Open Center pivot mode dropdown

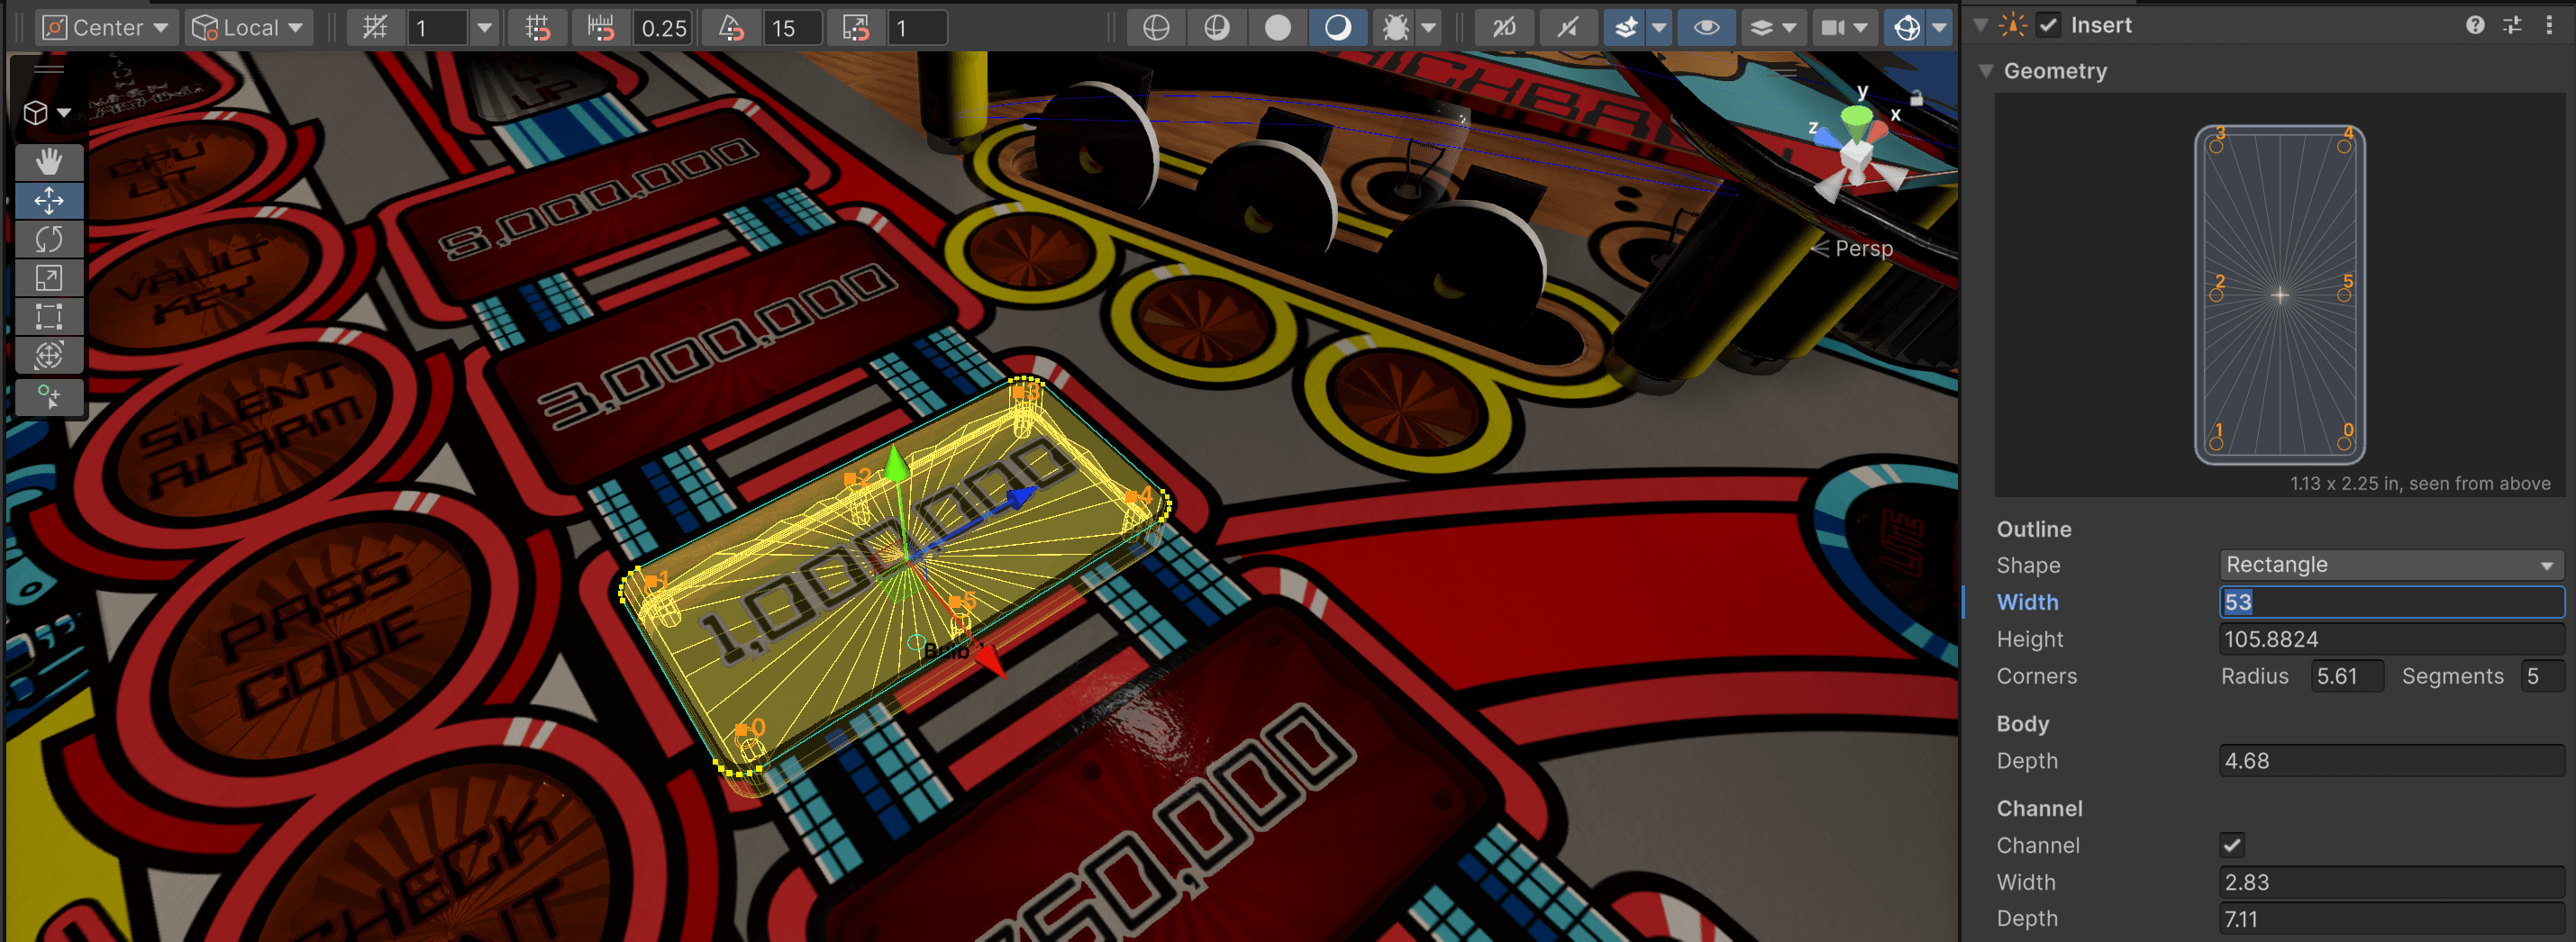(x=107, y=28)
